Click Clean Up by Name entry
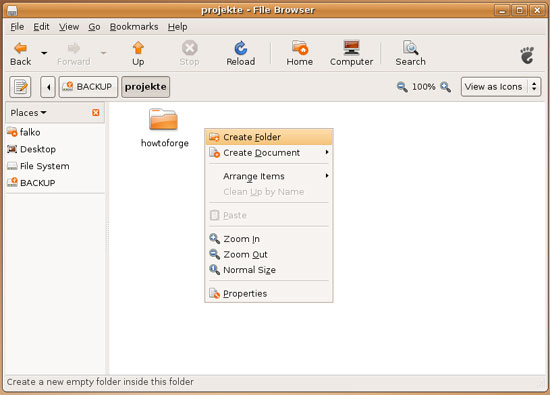This screenshot has height=395, width=550. [269, 192]
